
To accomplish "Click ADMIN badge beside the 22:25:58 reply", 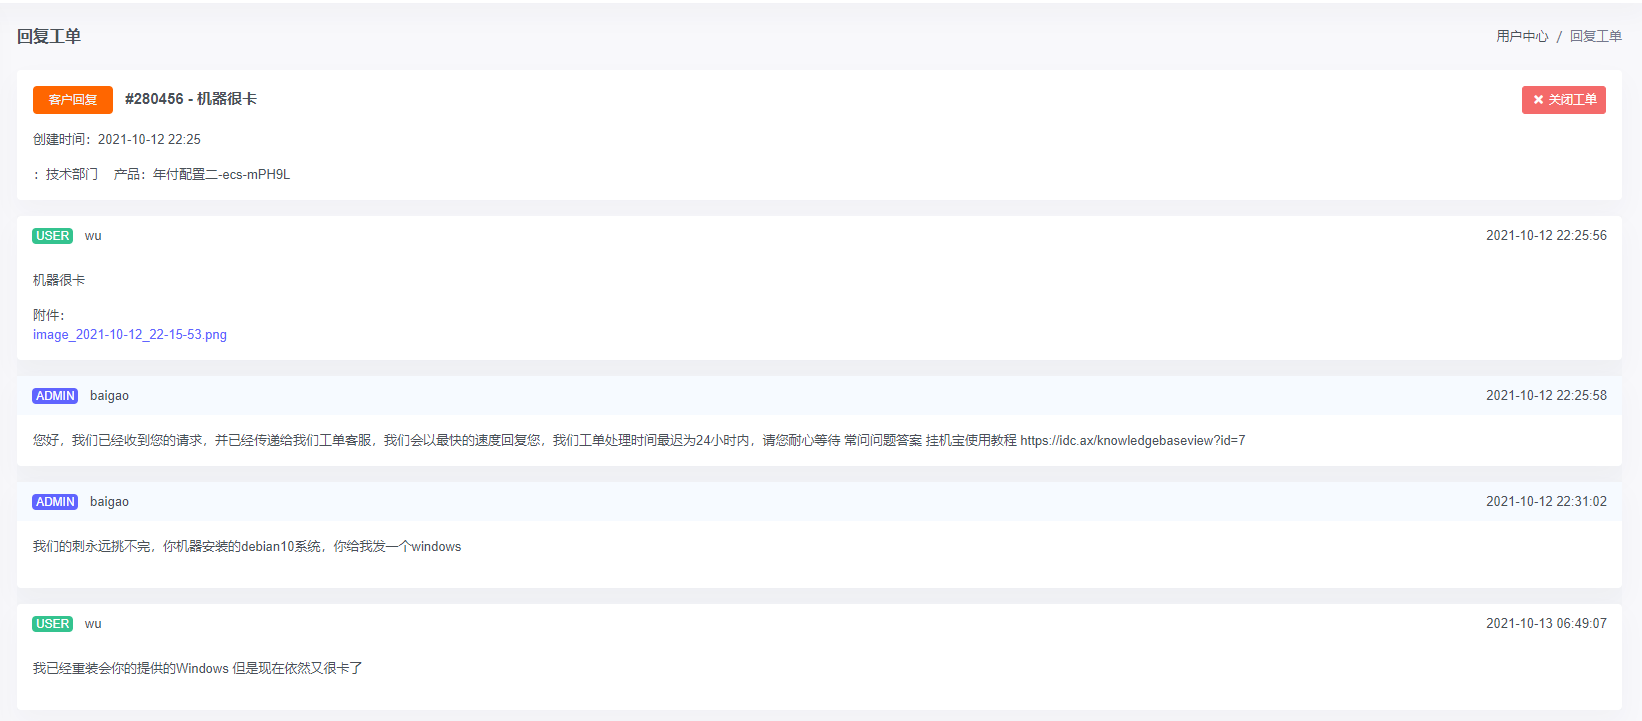I will point(55,396).
